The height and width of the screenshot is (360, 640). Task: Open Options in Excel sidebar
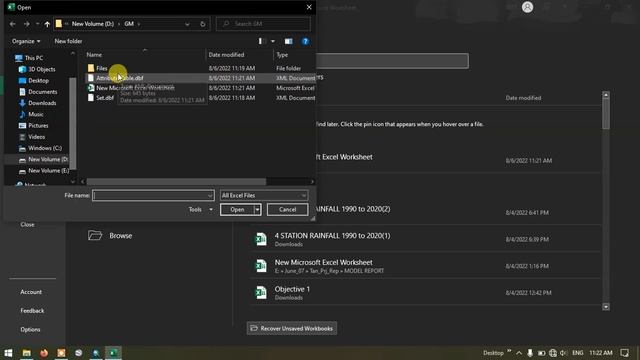coord(30,329)
